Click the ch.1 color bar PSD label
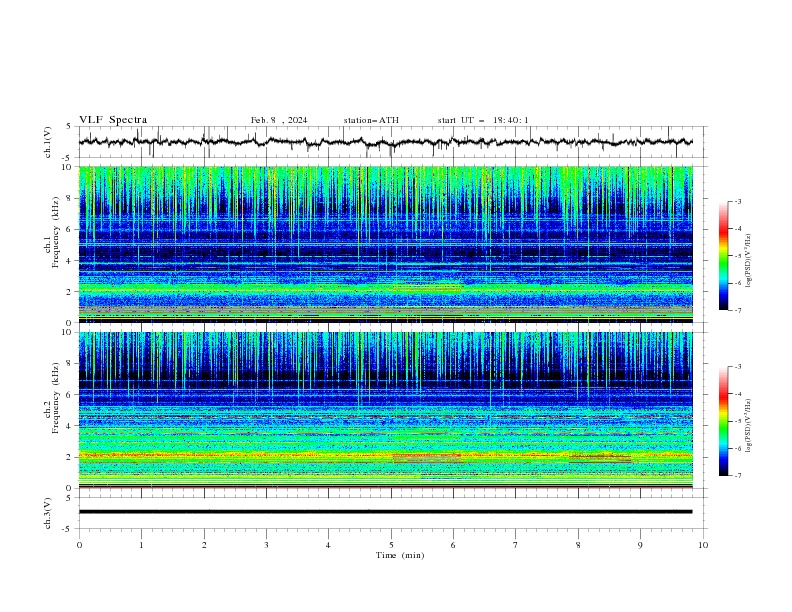This screenshot has height=612, width=792. tap(748, 261)
